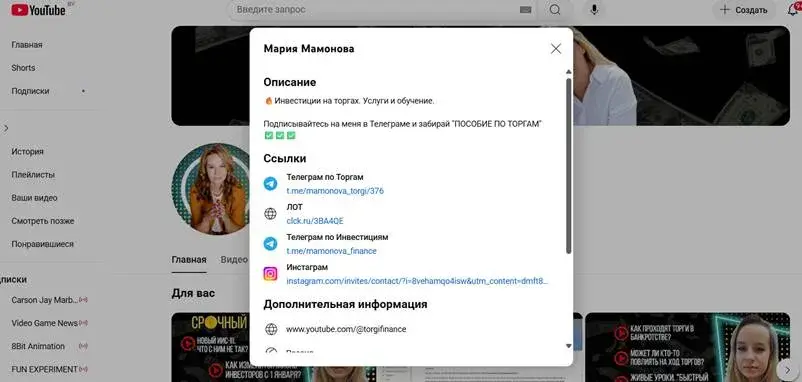Viewport: 802px width, 382px height.
Task: Click www.youtube.com/@torgifinance text
Action: pos(346,329)
